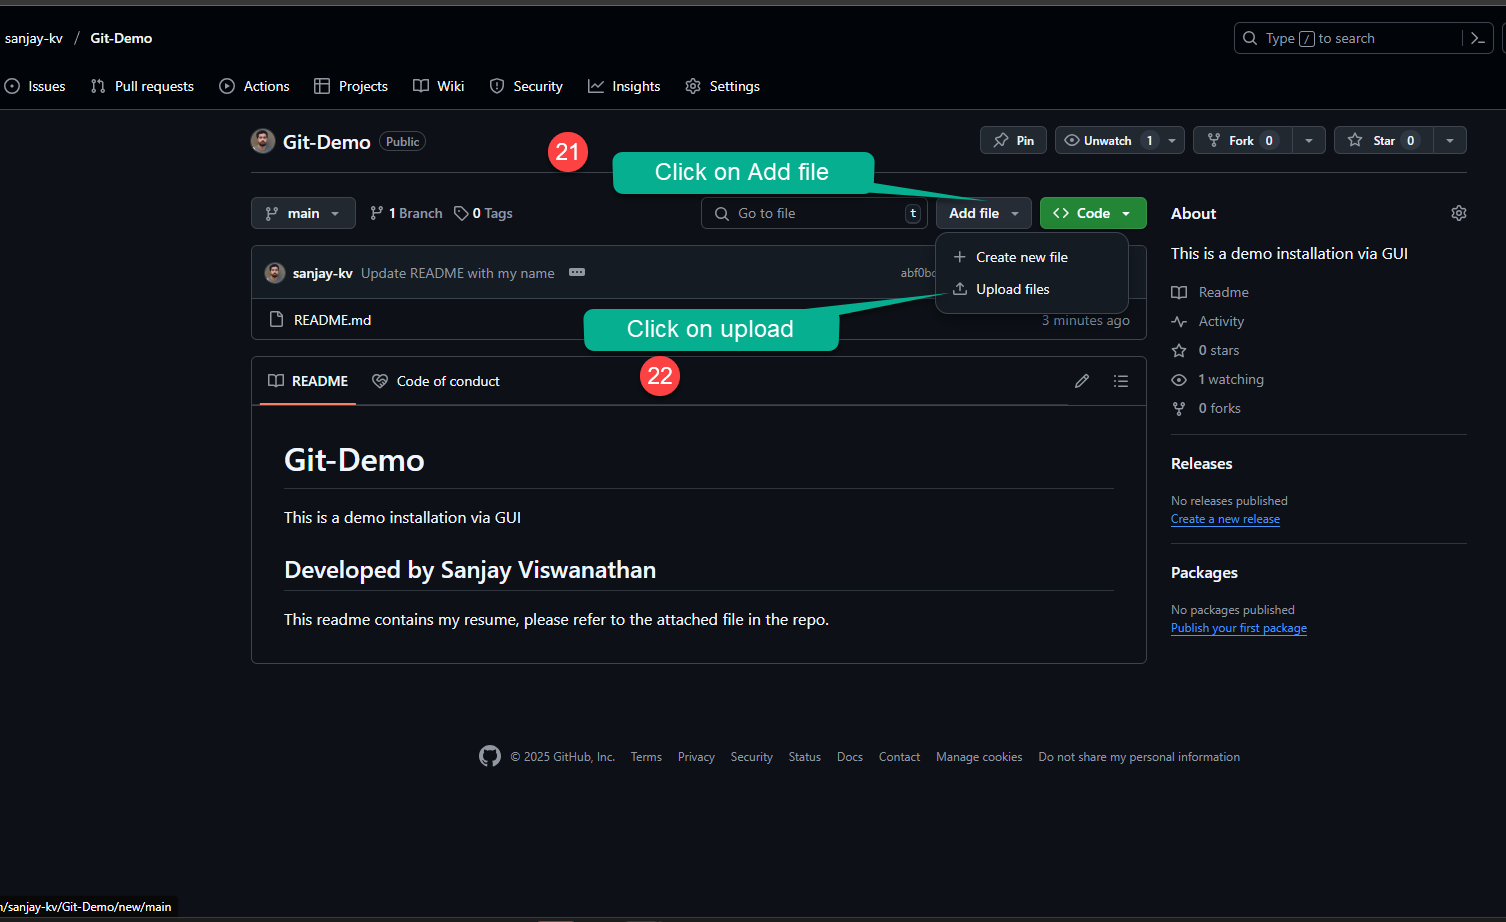View the 1 Branch list
Viewport: 1506px width, 922px height.
tap(405, 213)
